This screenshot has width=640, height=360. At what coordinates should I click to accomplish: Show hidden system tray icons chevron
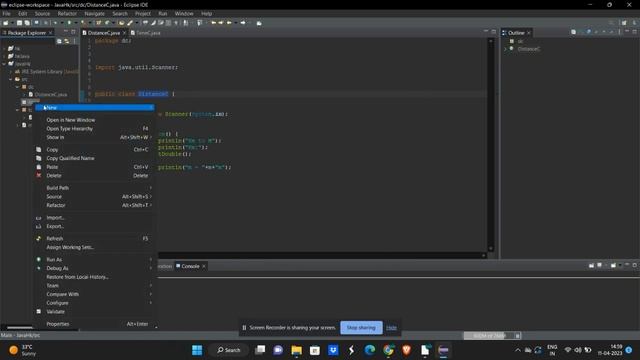(518, 350)
